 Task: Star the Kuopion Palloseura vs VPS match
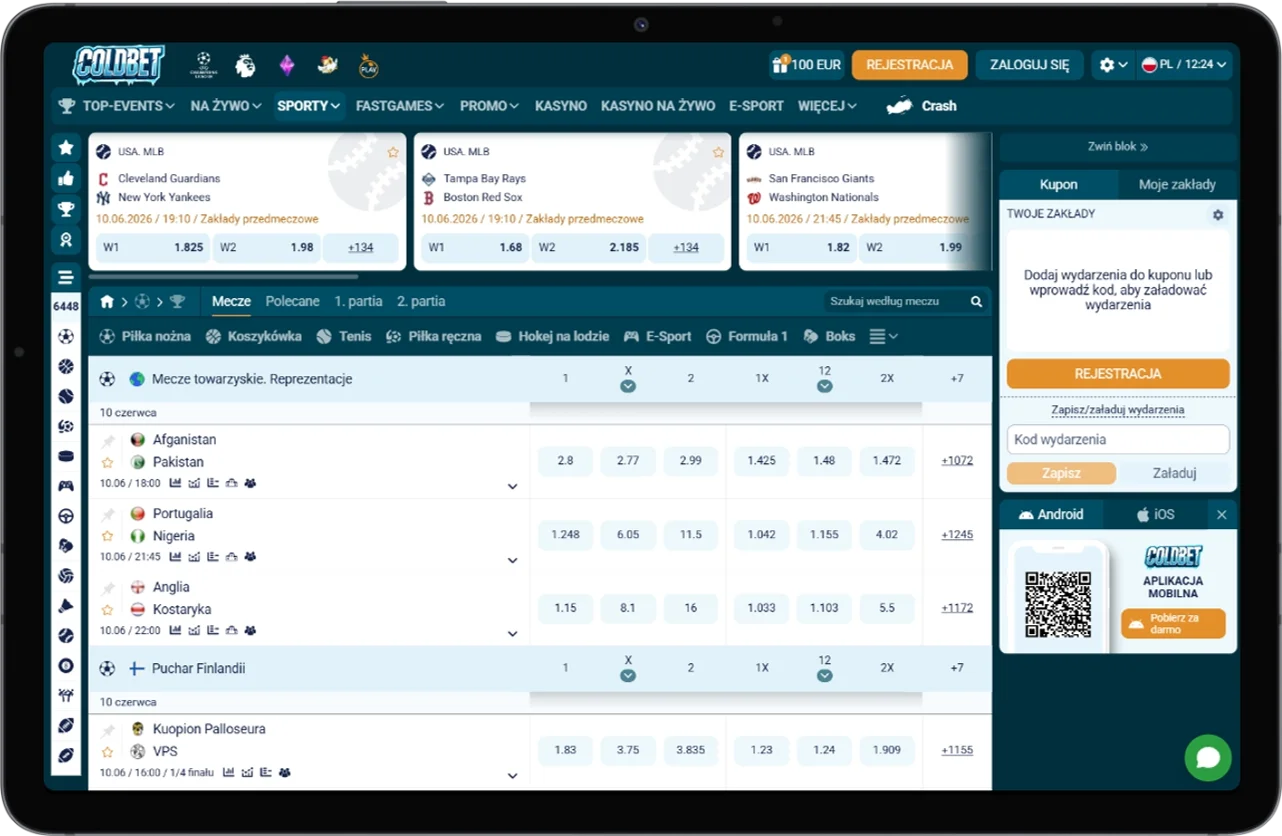(x=107, y=751)
